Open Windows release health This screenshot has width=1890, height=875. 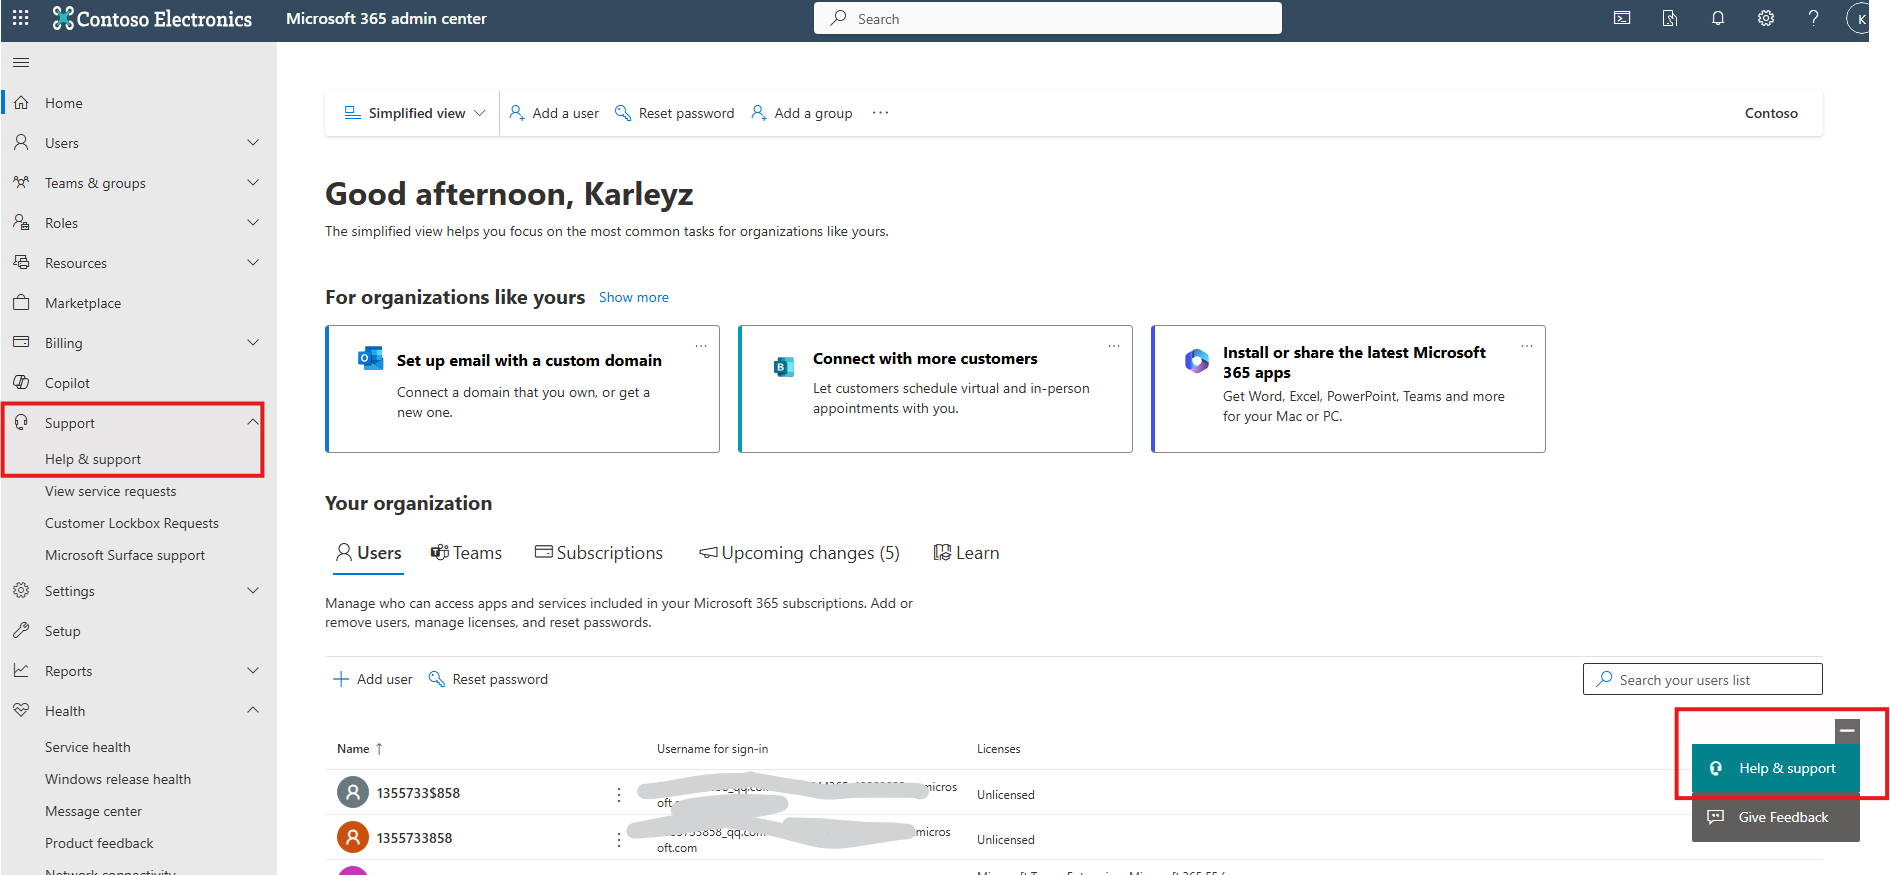[118, 779]
